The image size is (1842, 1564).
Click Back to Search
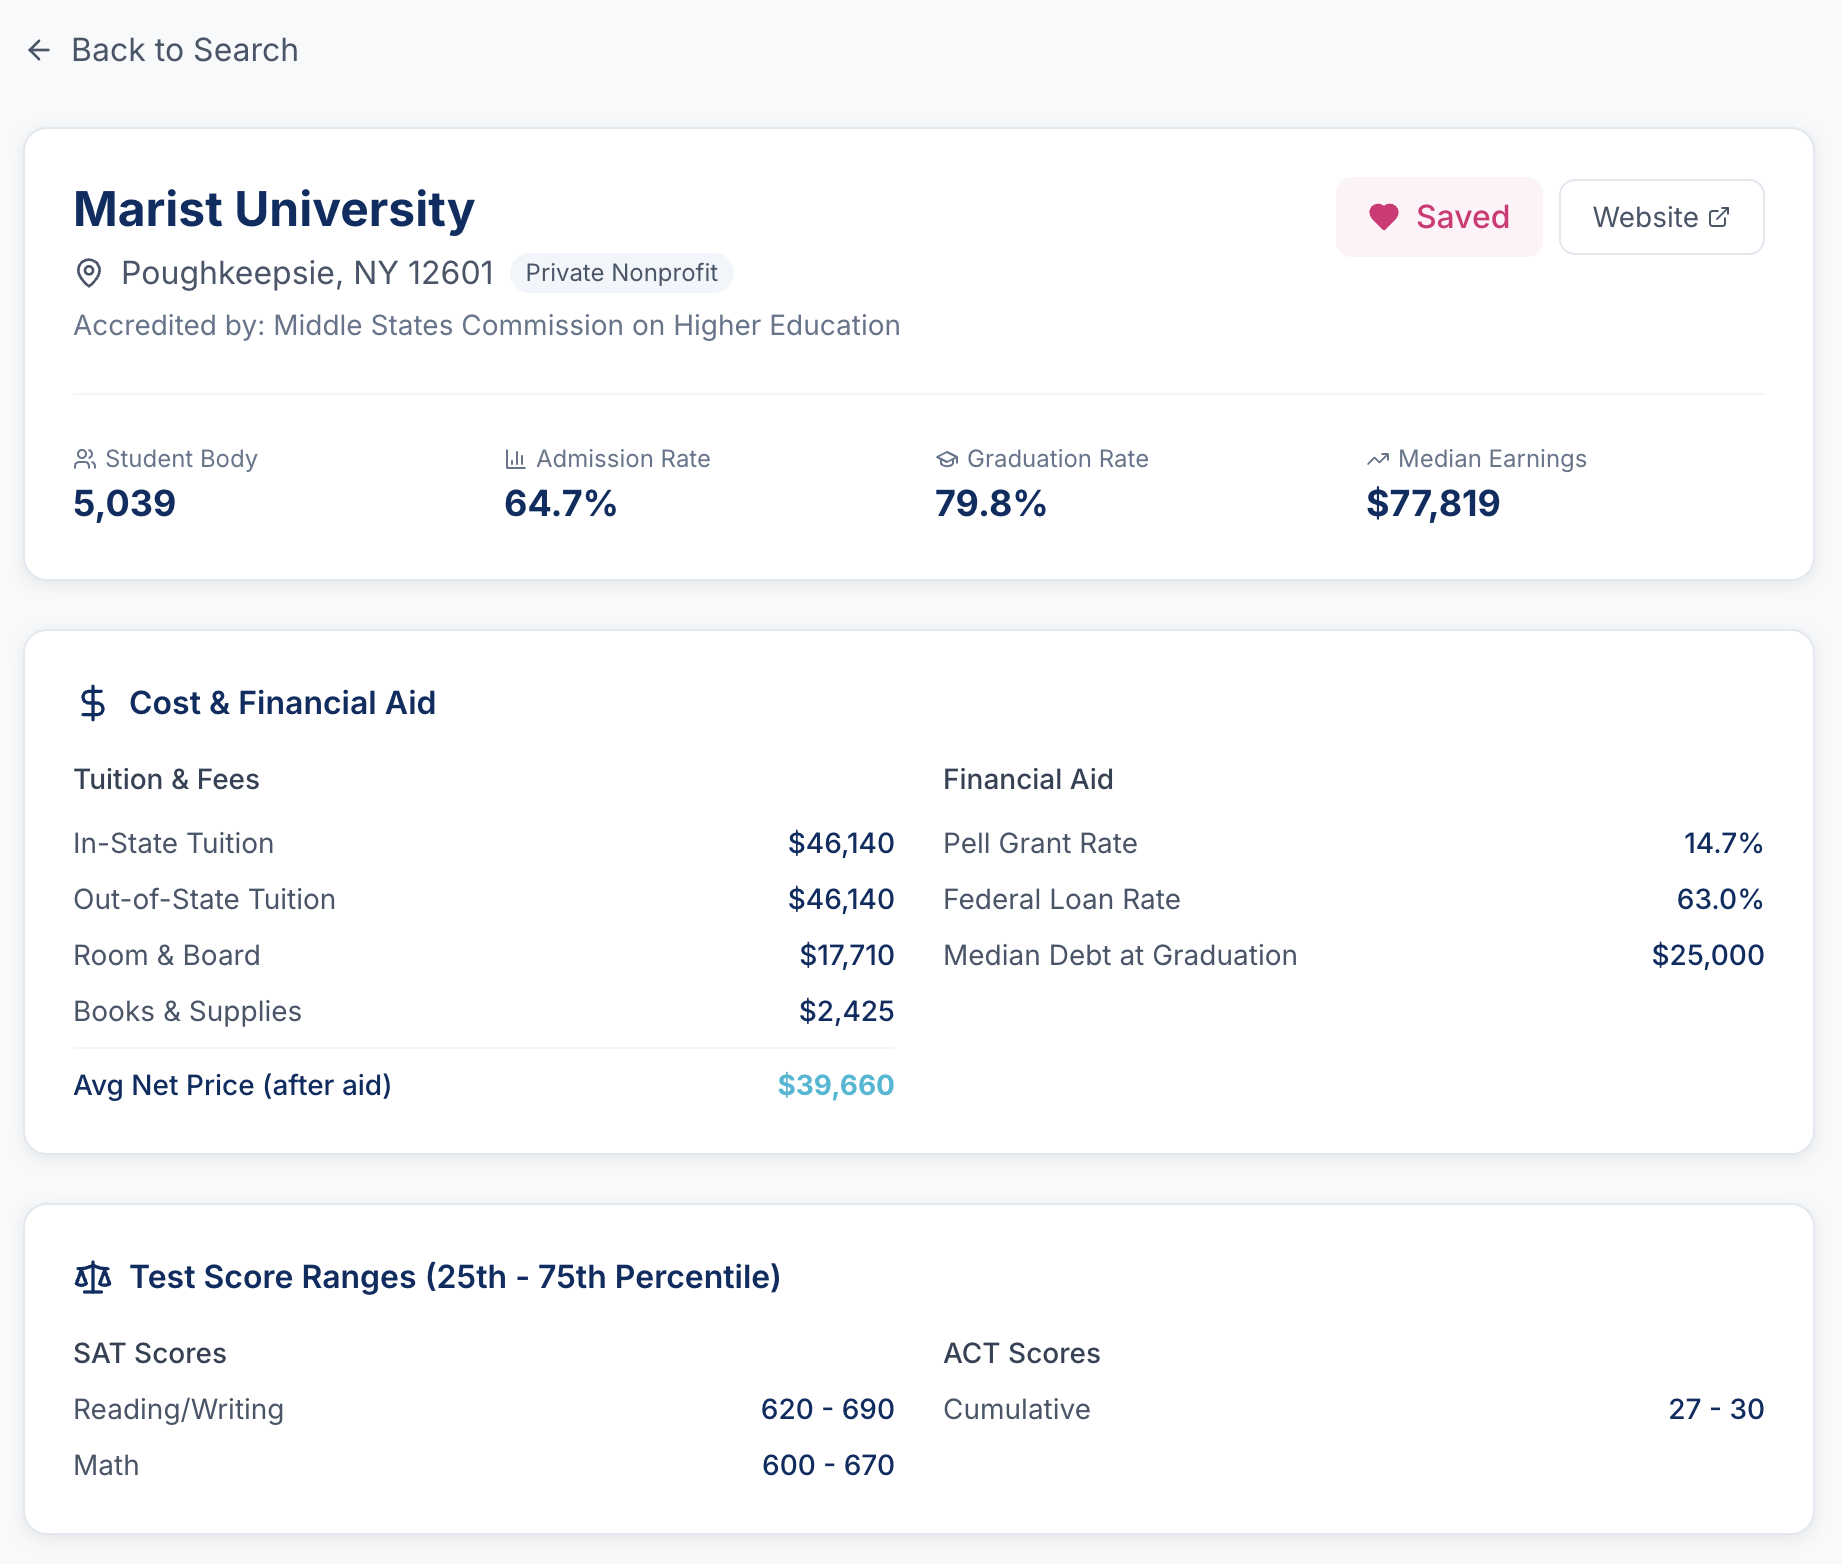[x=183, y=49]
